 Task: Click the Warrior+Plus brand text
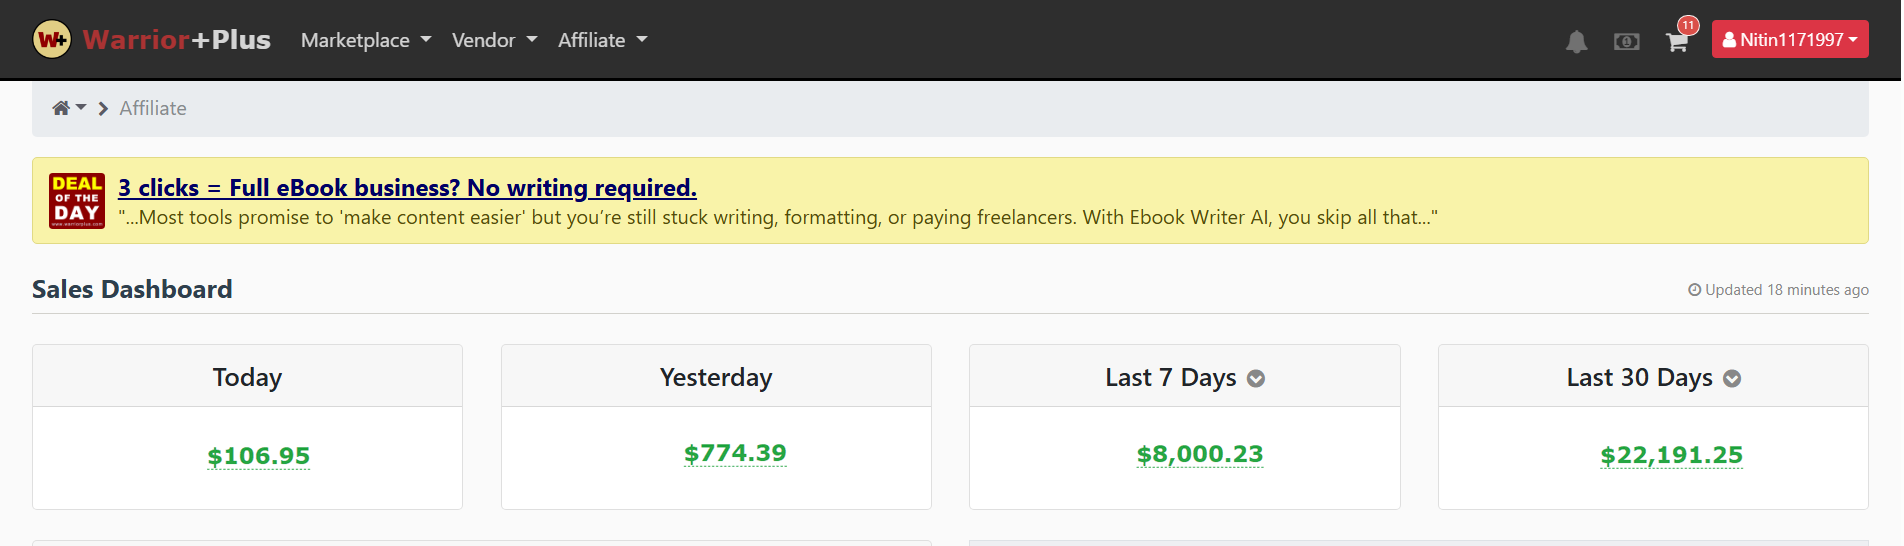pos(177,40)
